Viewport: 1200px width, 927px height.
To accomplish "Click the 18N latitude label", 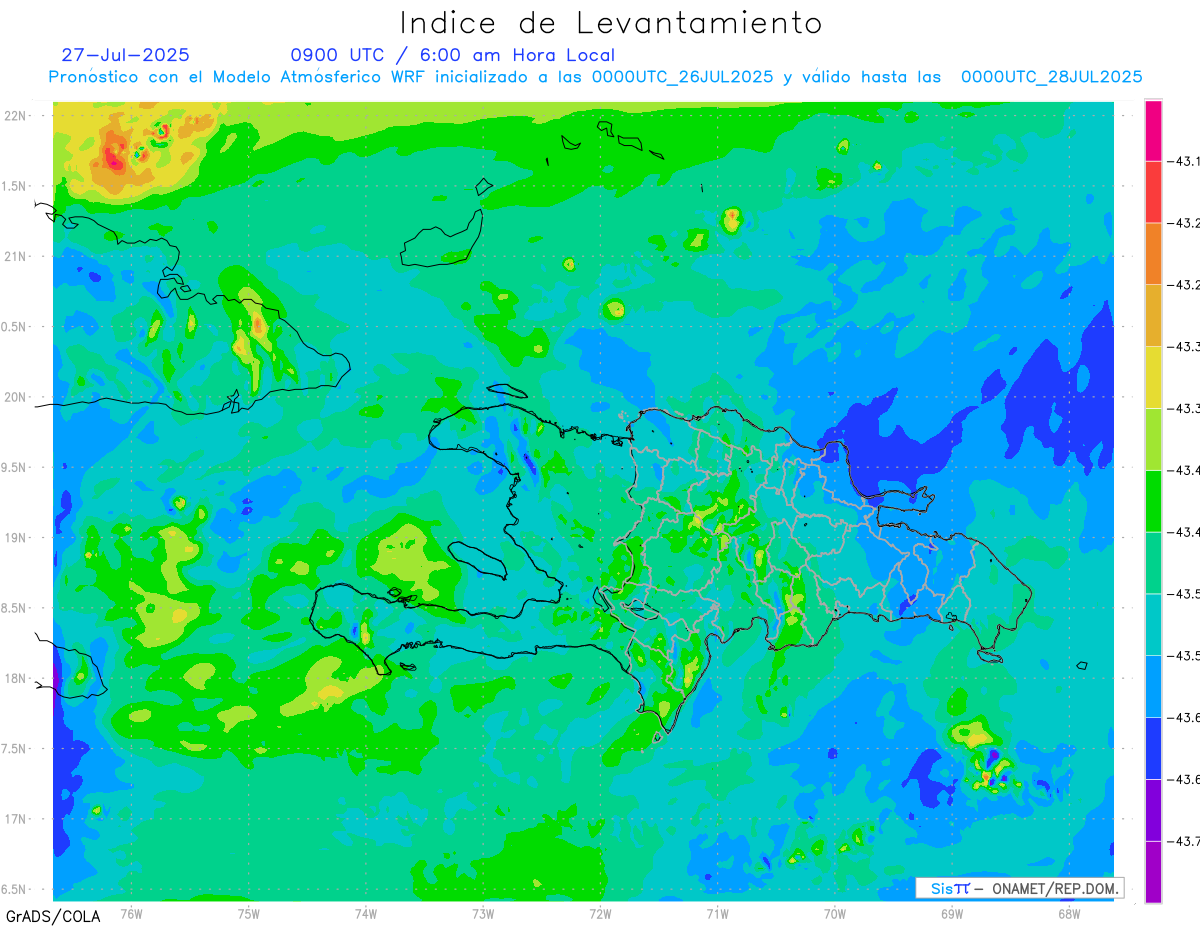I will coord(16,678).
